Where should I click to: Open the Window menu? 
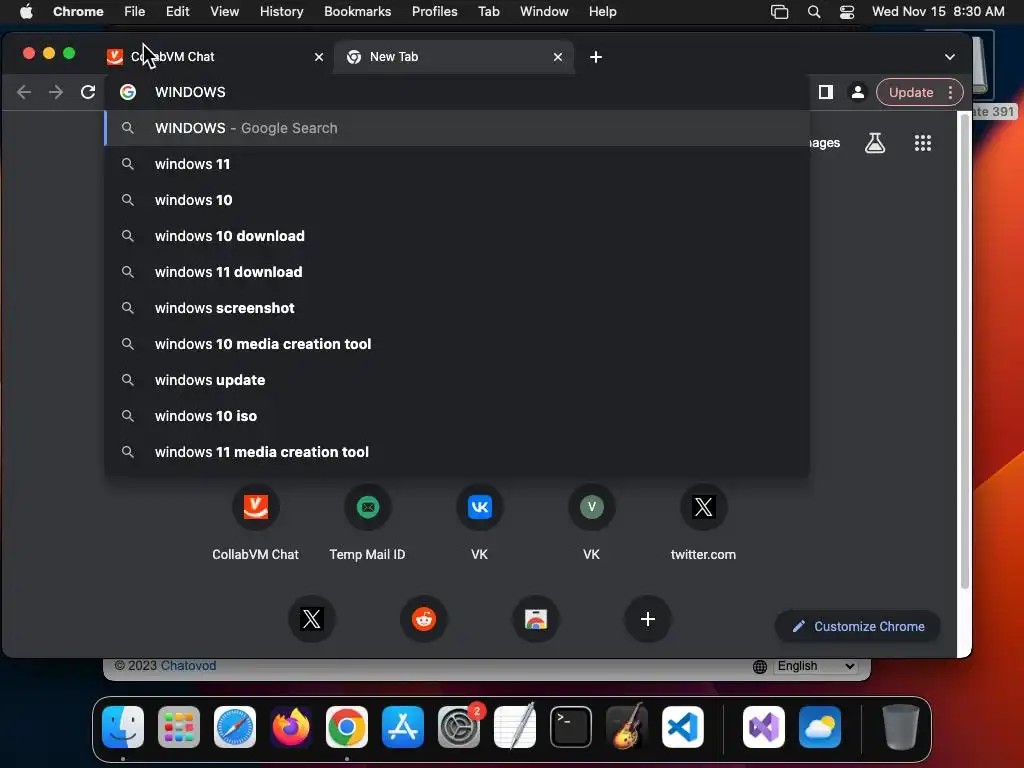[x=544, y=11]
